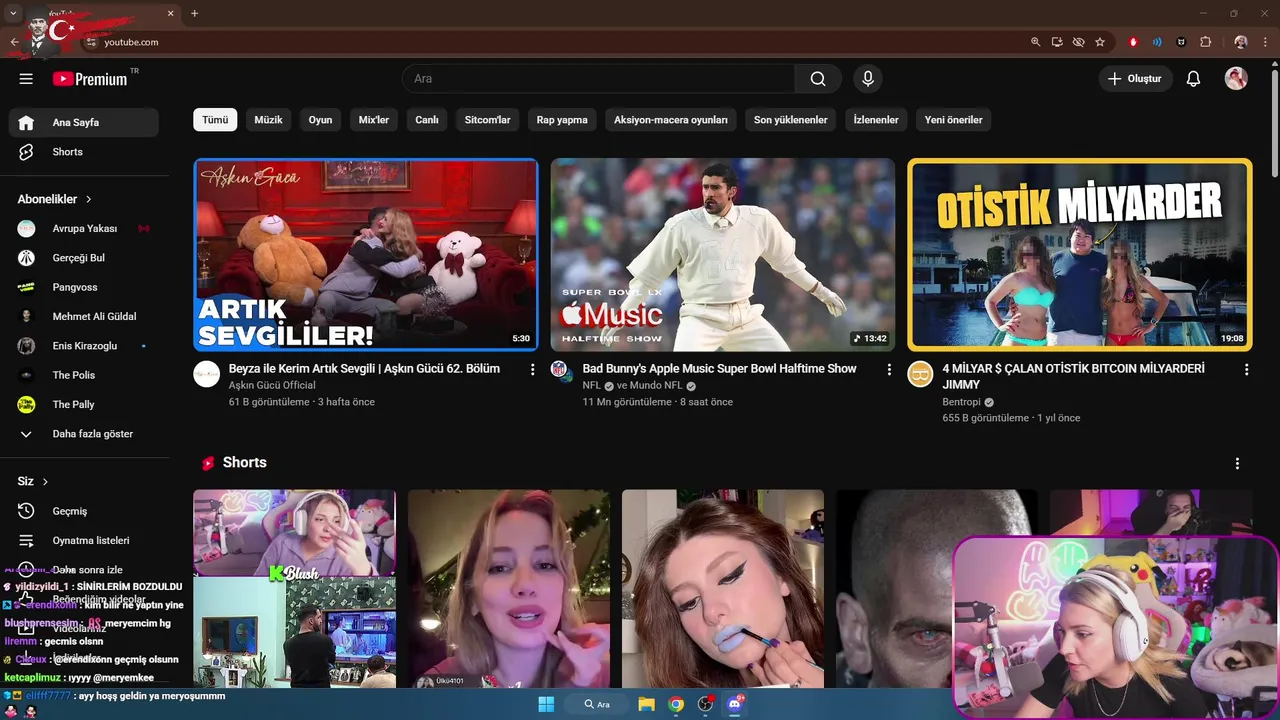This screenshot has height=720, width=1280.
Task: Open the Abonelikler section heading
Action: (x=54, y=199)
